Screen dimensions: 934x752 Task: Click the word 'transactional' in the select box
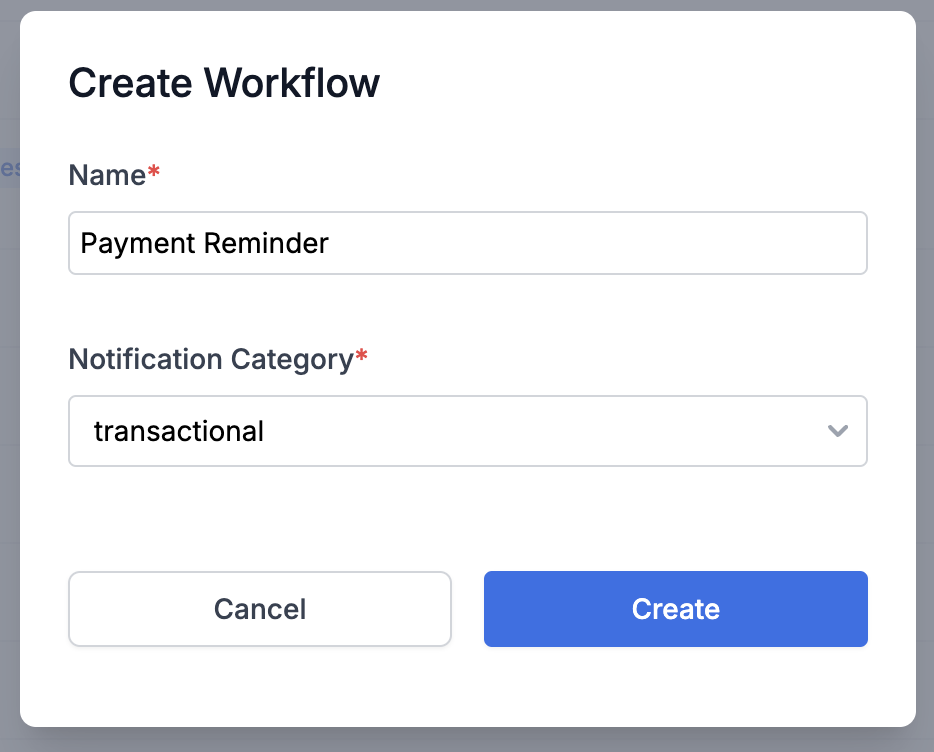[x=179, y=431]
